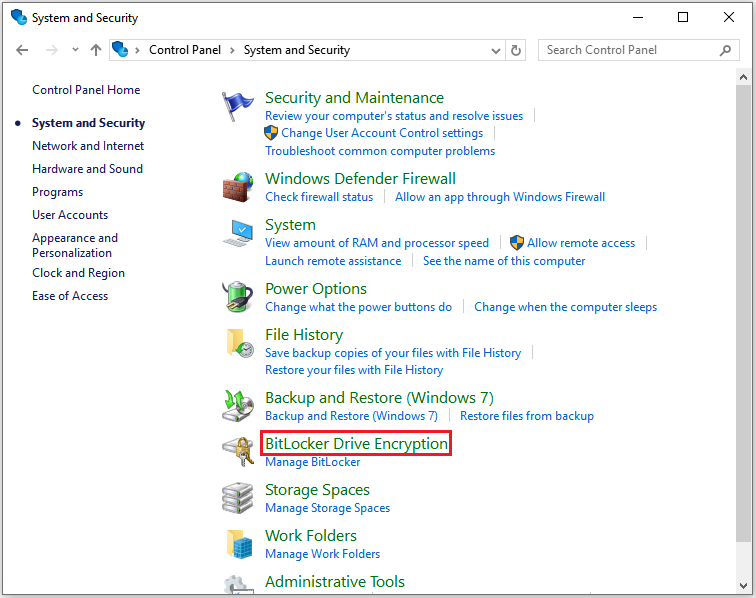
Task: Click the scrollbar down arrow
Action: [x=743, y=586]
